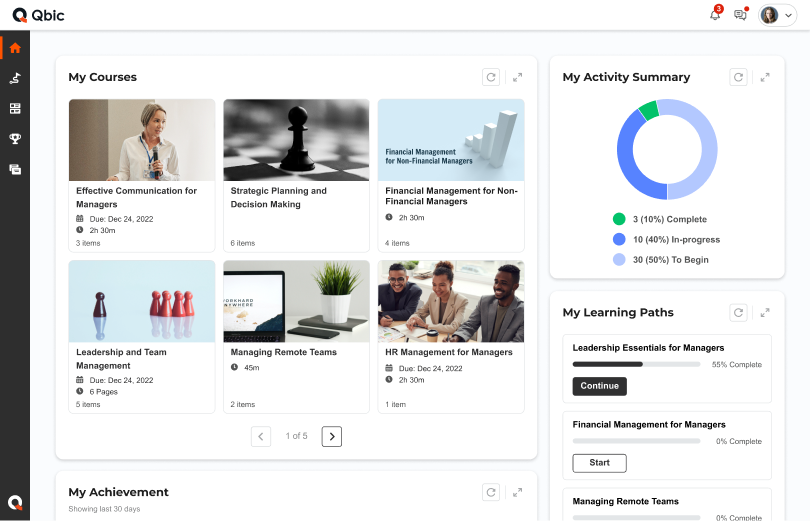This screenshot has width=811, height=521.
Task: Expand the My Activity Summary panel
Action: pos(764,77)
